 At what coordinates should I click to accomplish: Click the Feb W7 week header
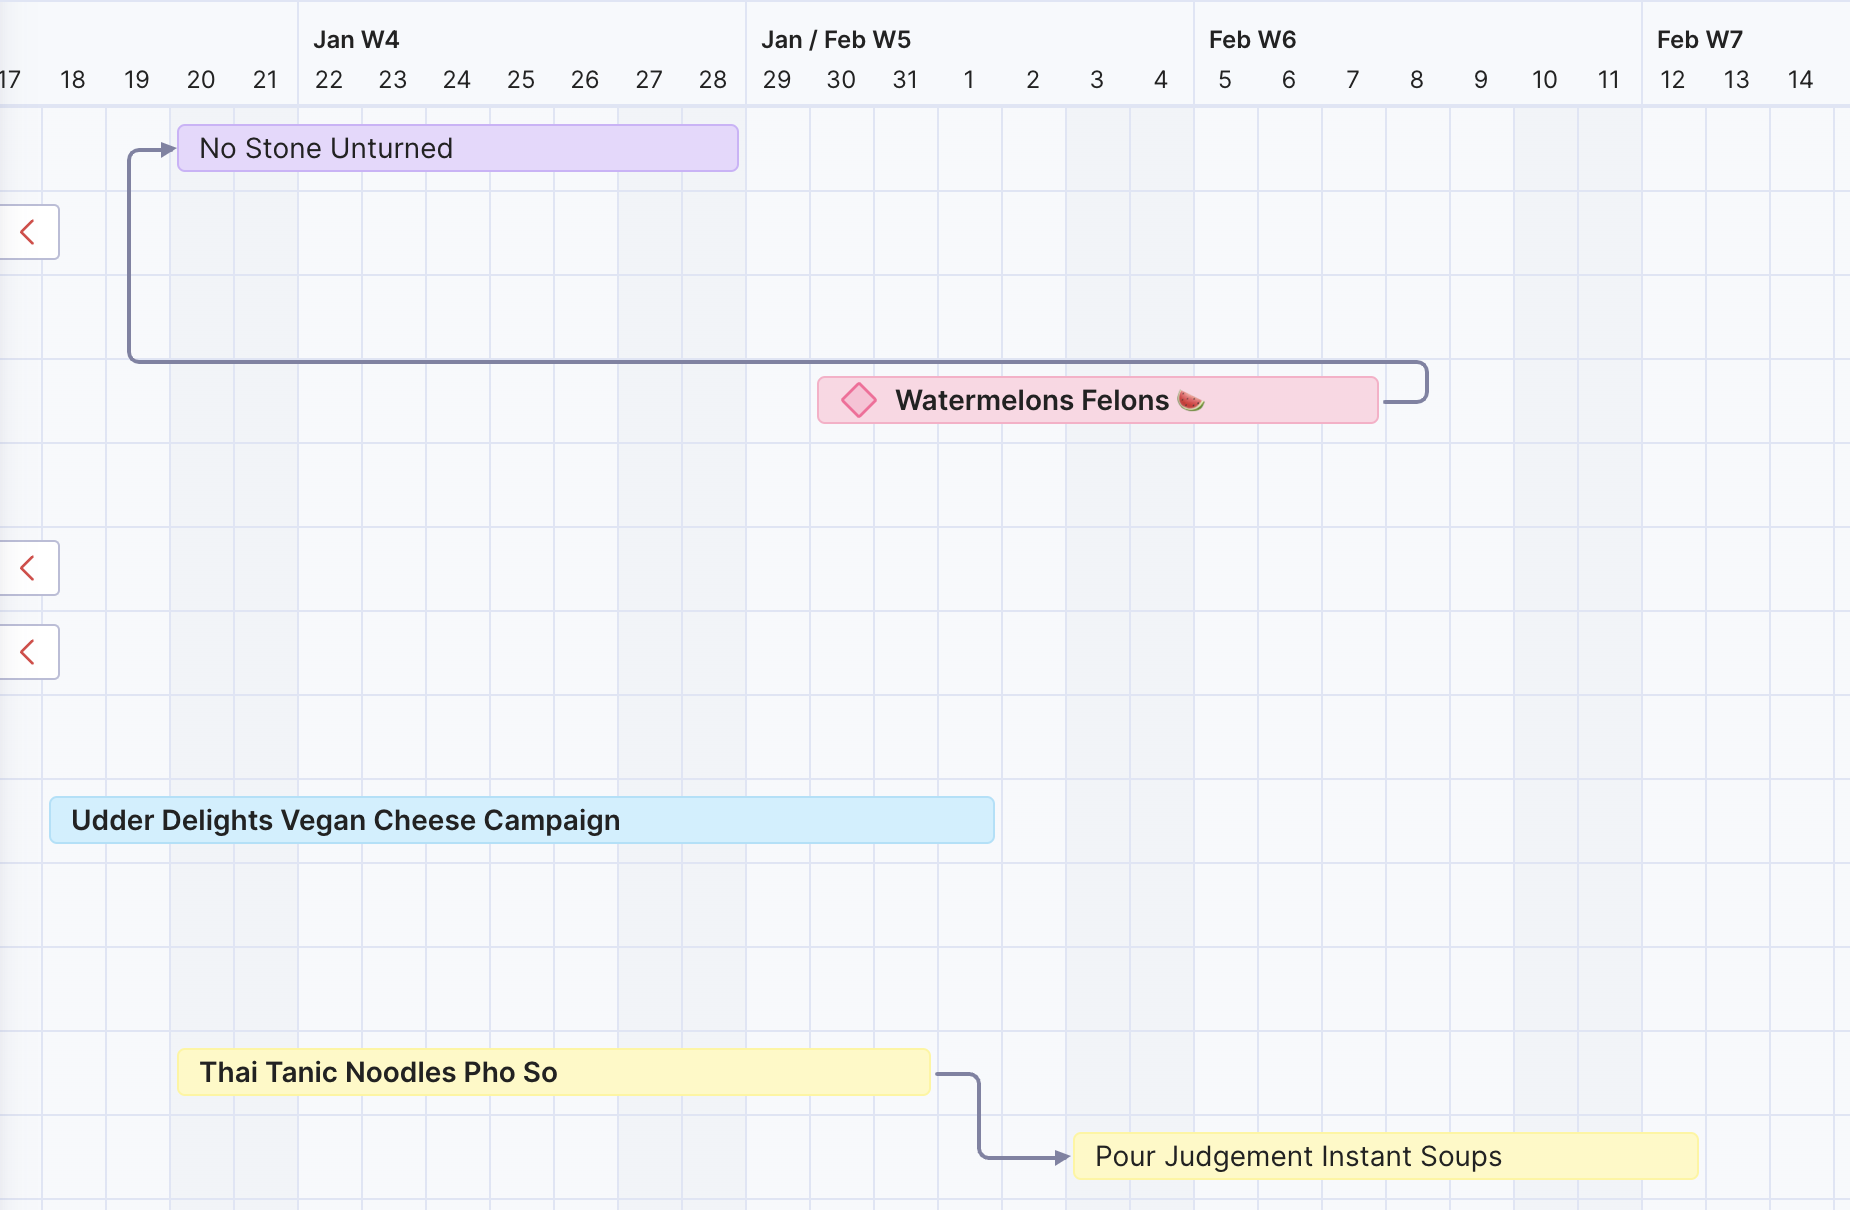point(1700,40)
